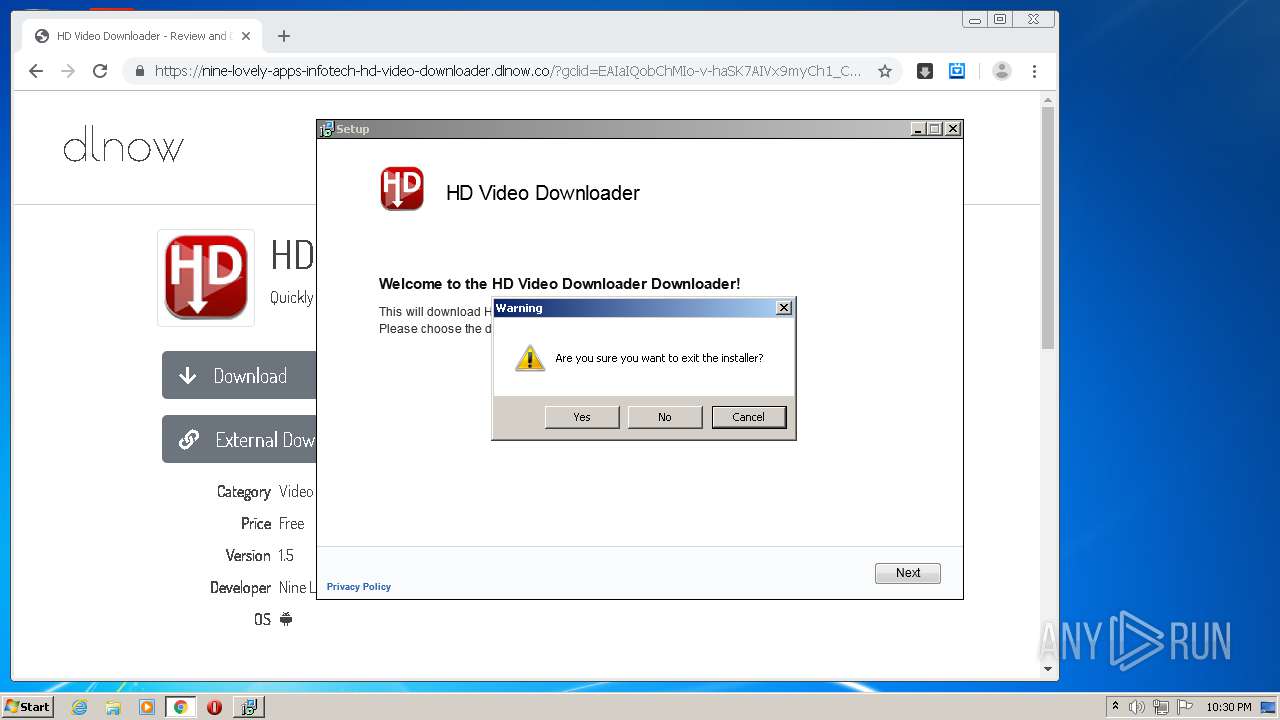Go back in Chrome
Image resolution: width=1280 pixels, height=720 pixels.
point(36,71)
